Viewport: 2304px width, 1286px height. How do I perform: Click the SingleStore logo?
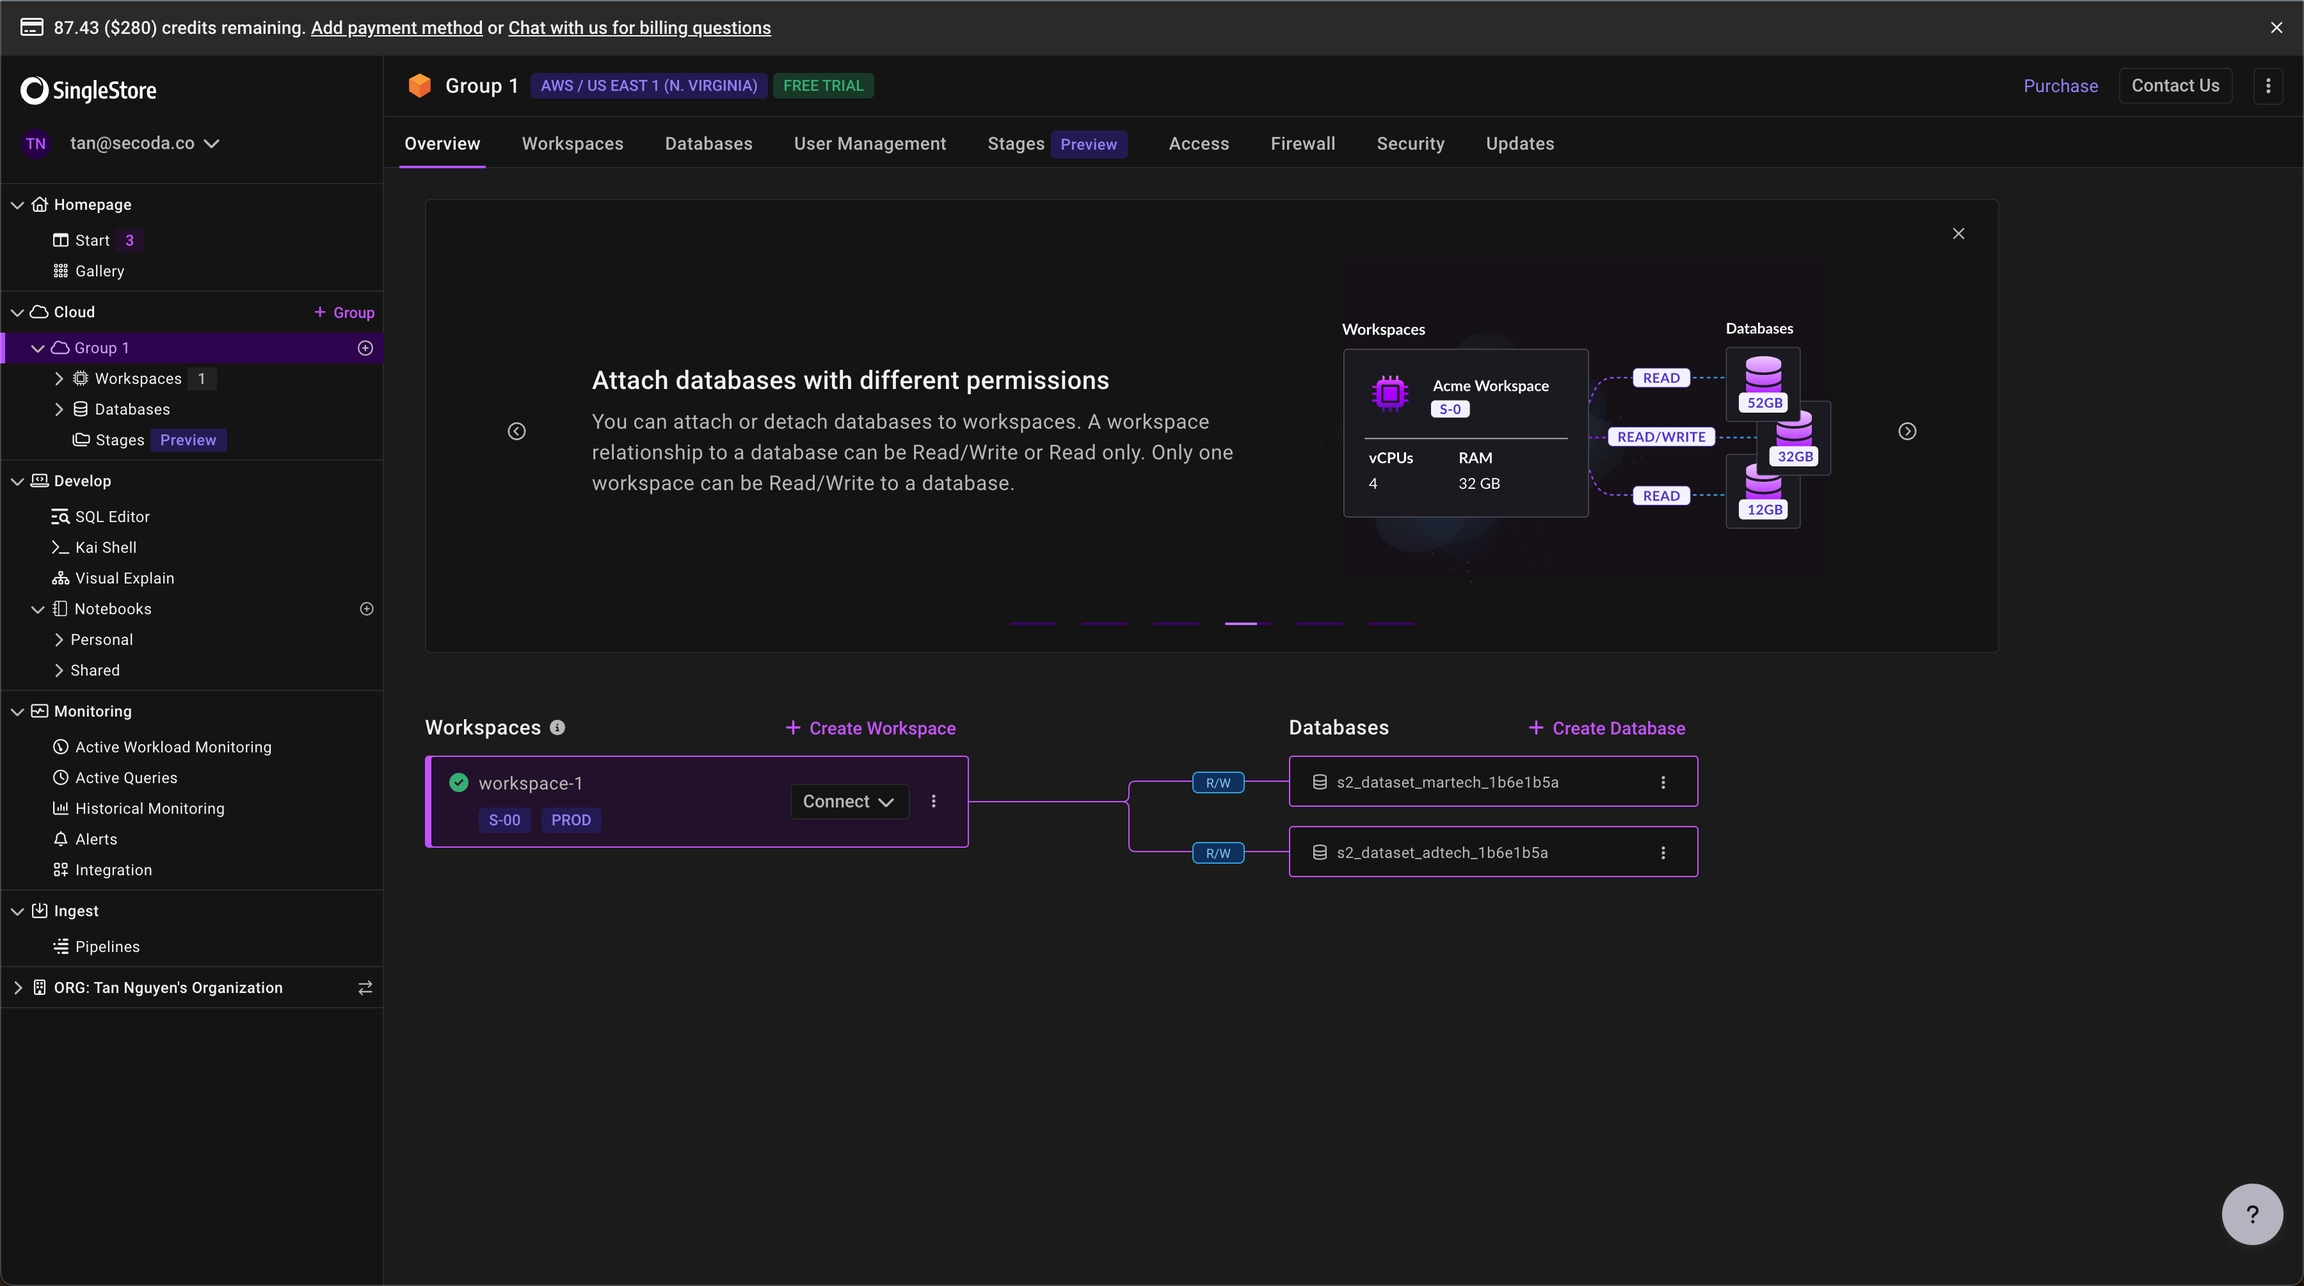[x=89, y=90]
